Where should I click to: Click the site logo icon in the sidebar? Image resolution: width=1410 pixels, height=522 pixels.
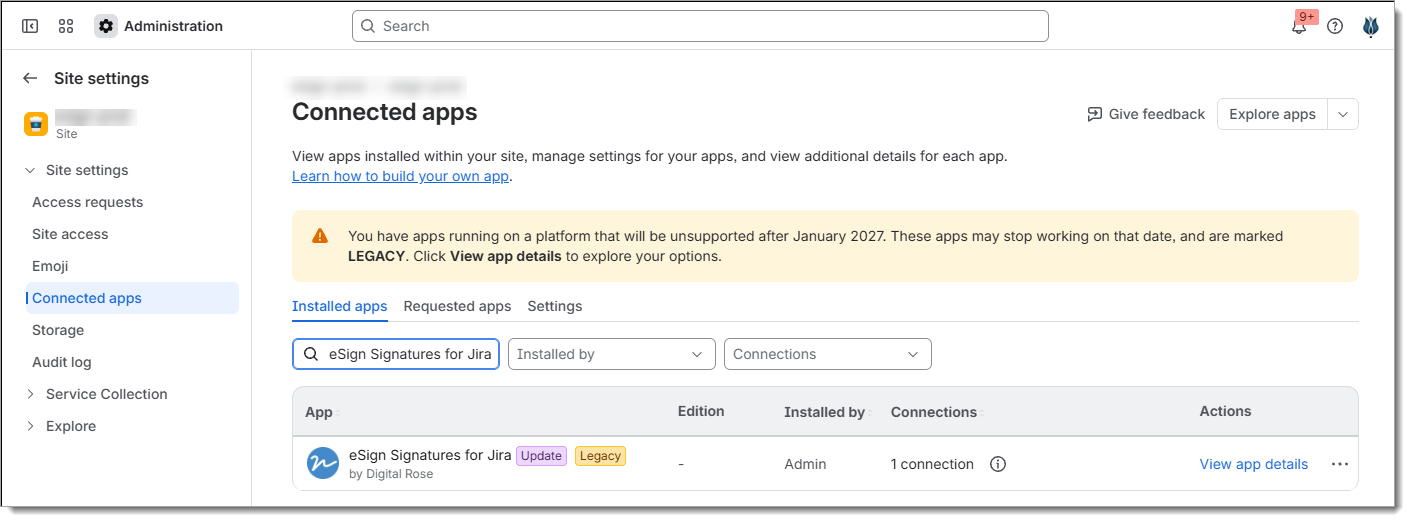point(36,124)
